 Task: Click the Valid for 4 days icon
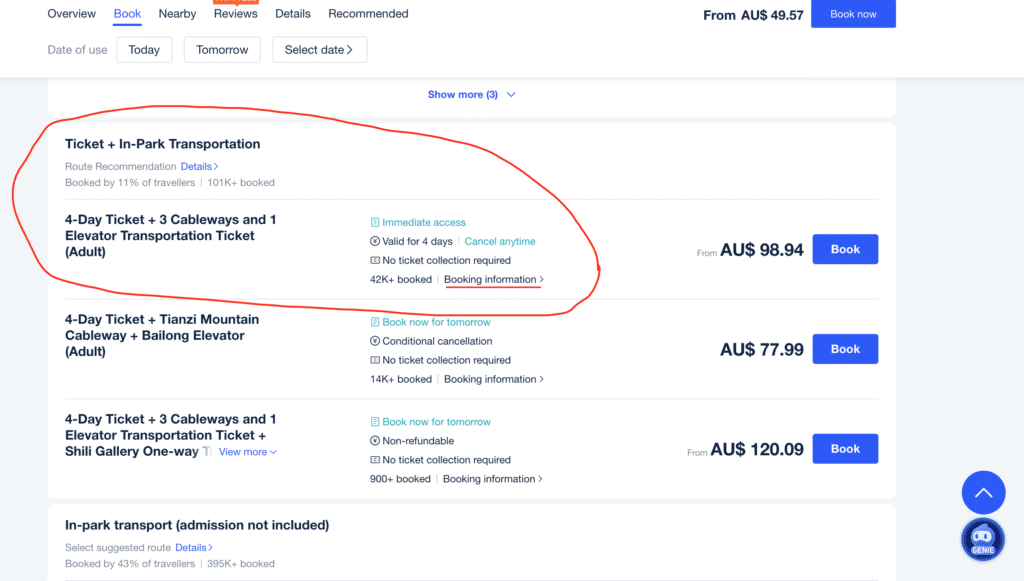(375, 242)
